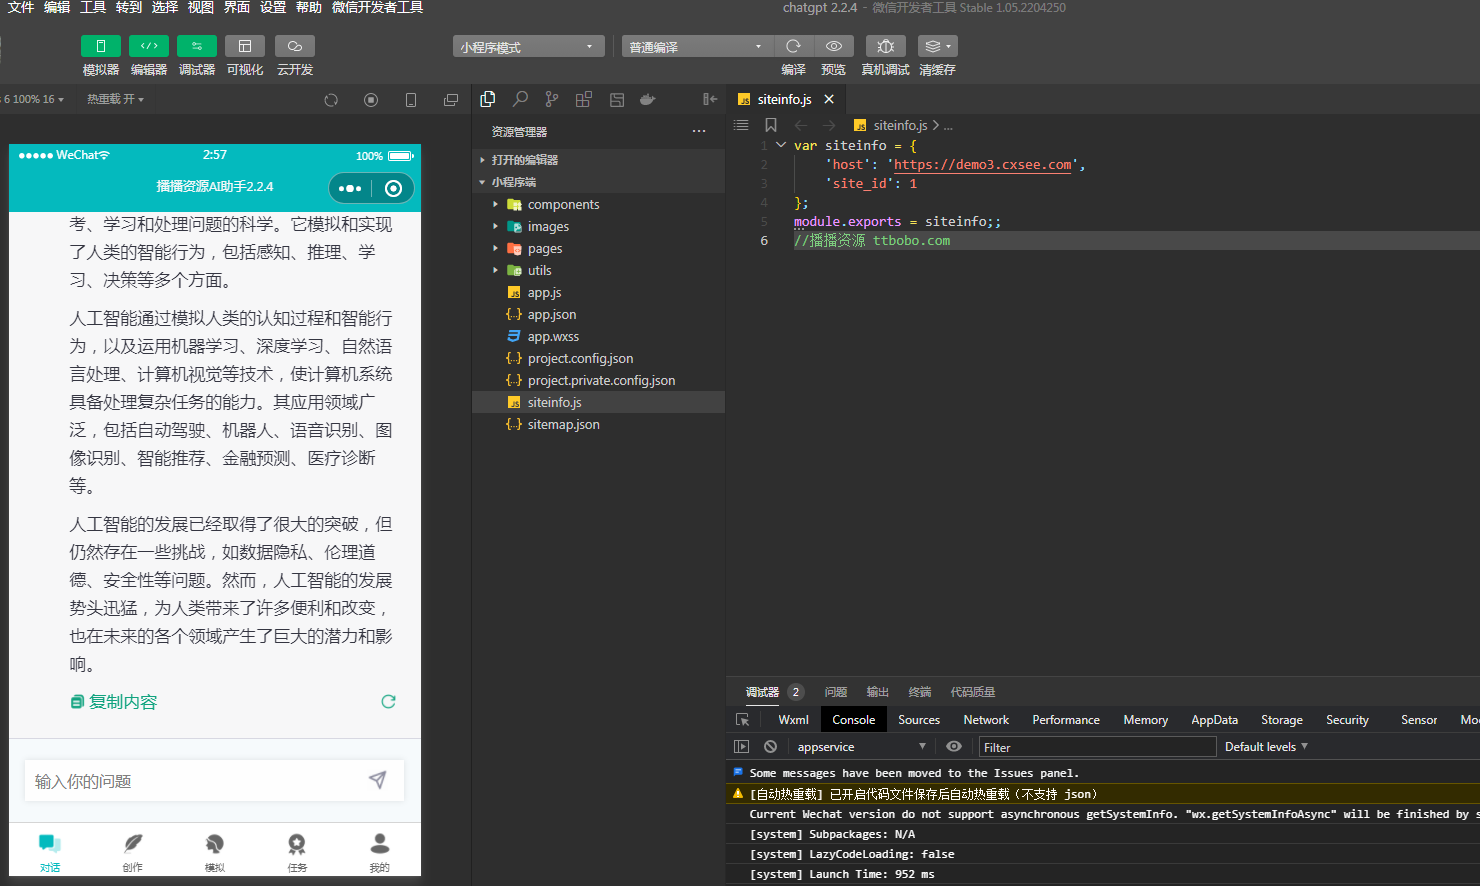Screen dimensions: 1480x886
Task: Open the 帮助 menu
Action: pyautogui.click(x=309, y=7)
